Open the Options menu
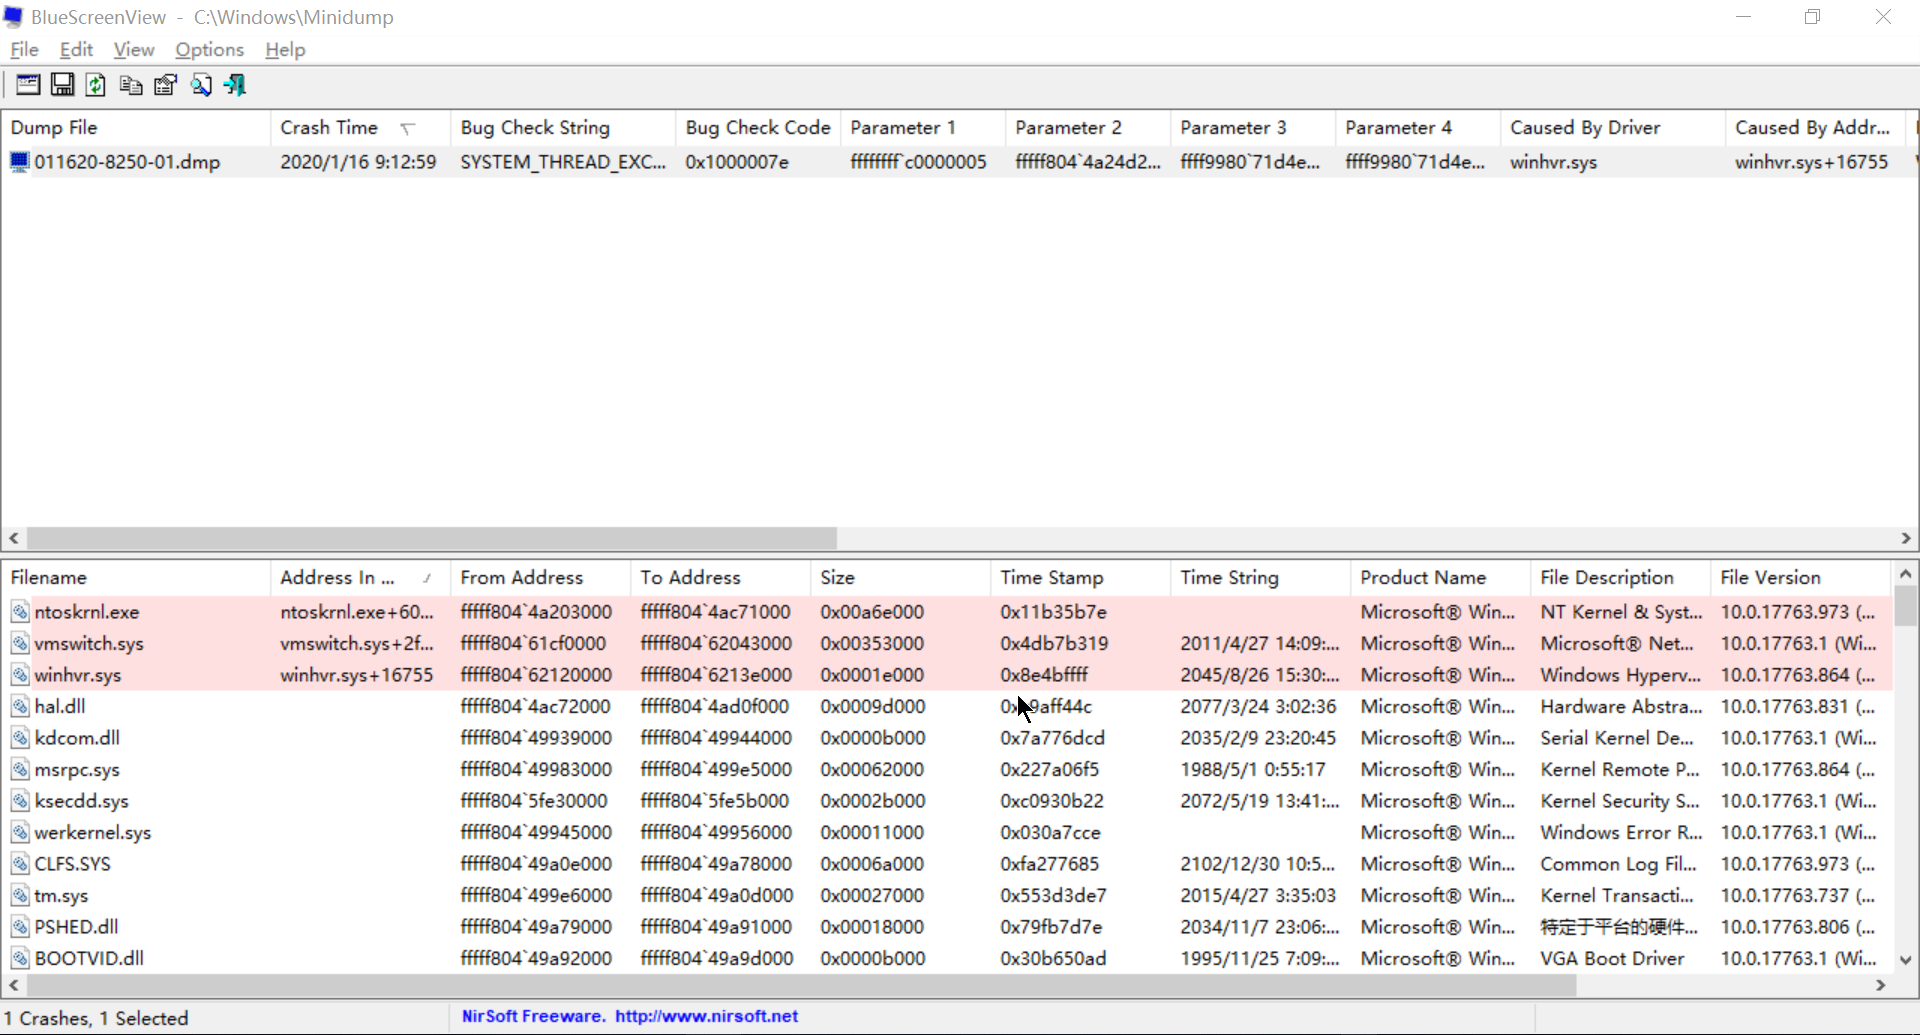This screenshot has height=1035, width=1920. 209,50
